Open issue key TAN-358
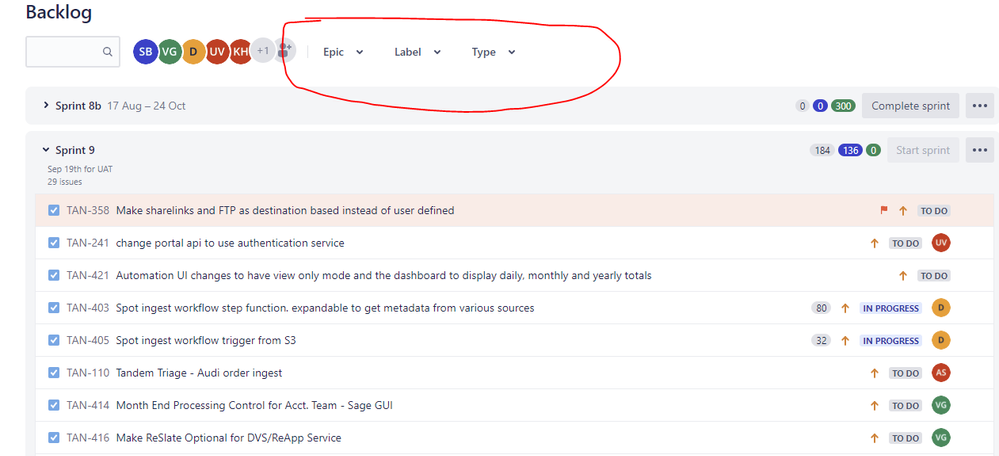This screenshot has width=999, height=456. tap(88, 210)
